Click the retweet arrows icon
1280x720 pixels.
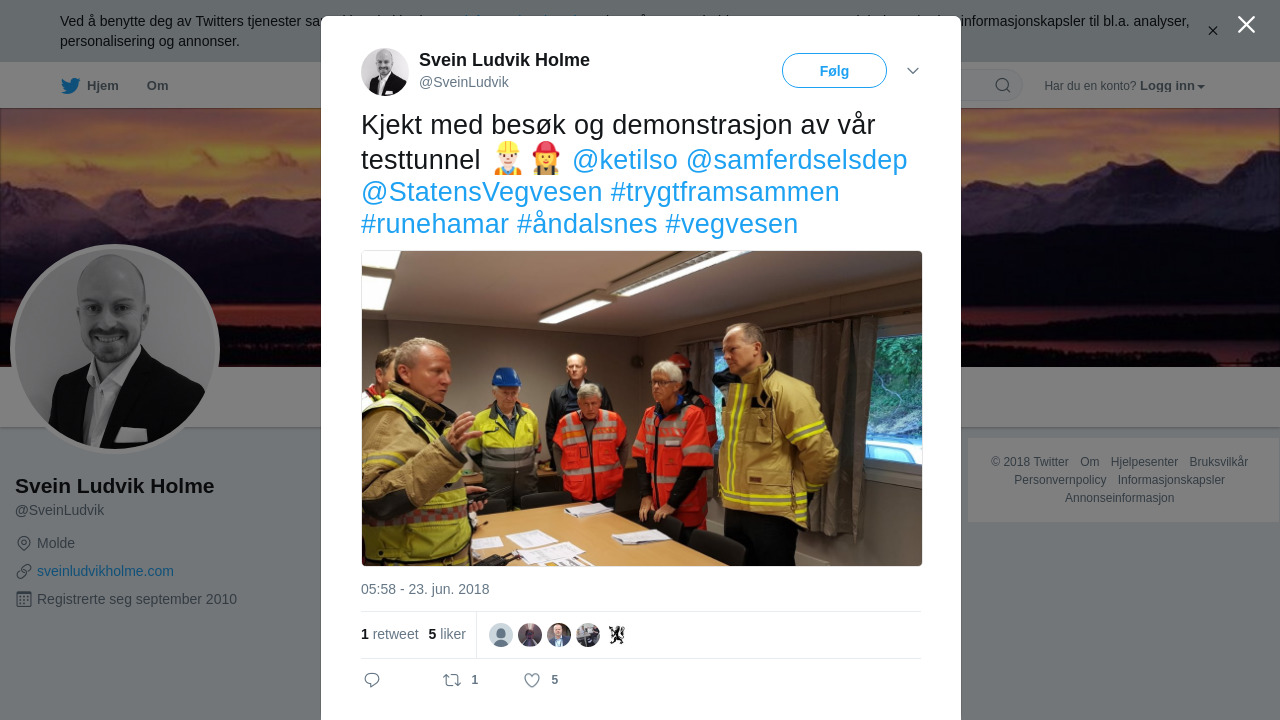(452, 680)
